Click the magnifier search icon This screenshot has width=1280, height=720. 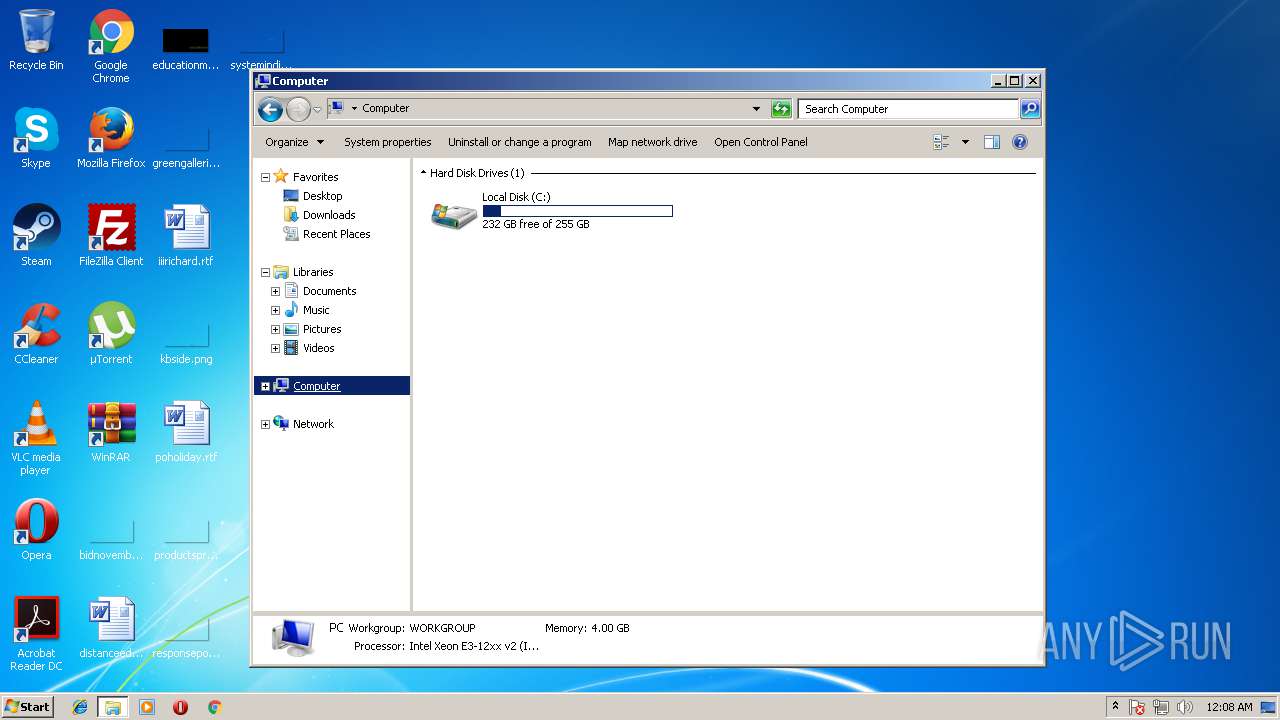click(1030, 109)
